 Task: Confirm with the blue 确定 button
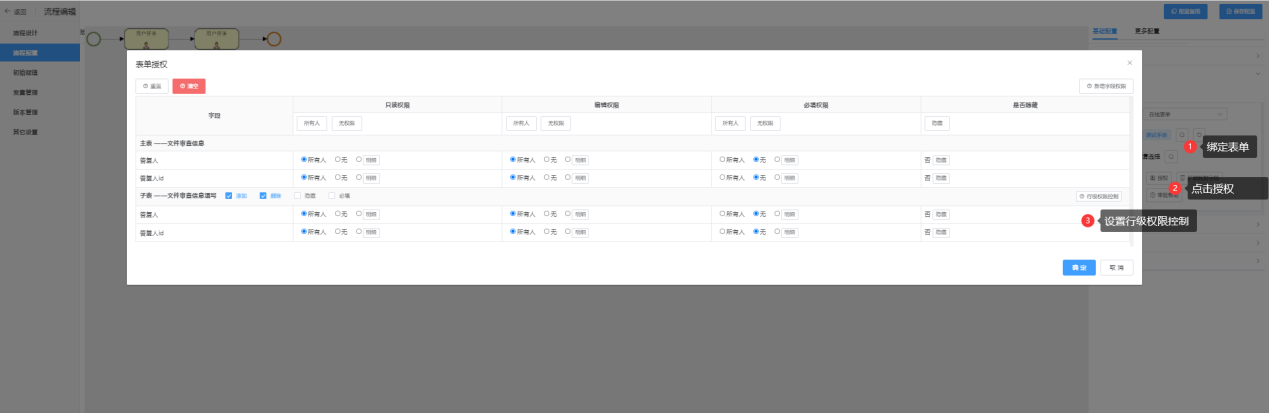[1078, 268]
